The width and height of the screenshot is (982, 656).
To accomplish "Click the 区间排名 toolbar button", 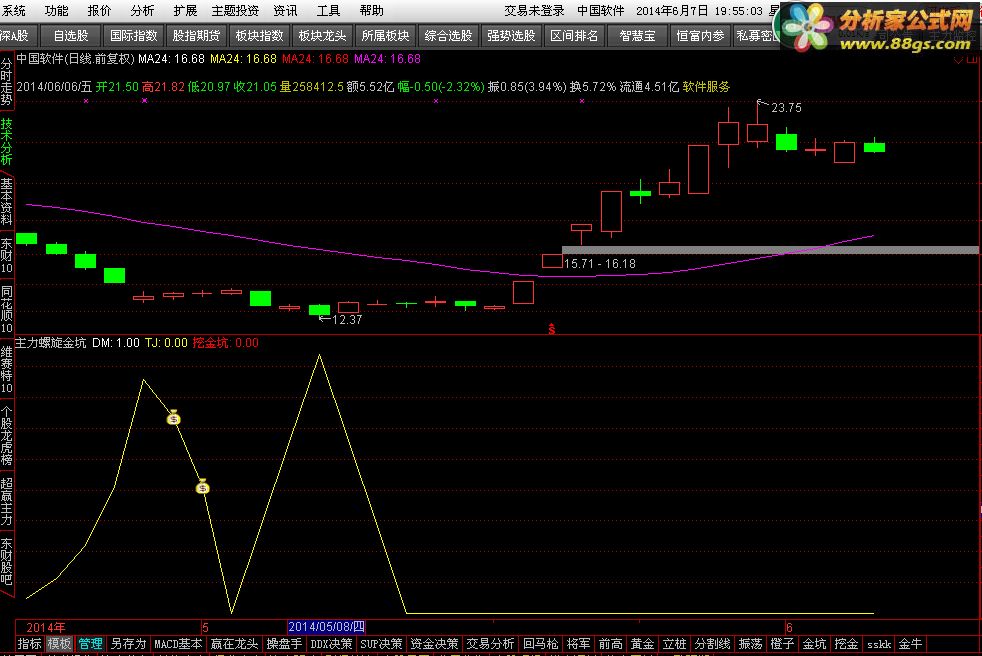I will (574, 36).
